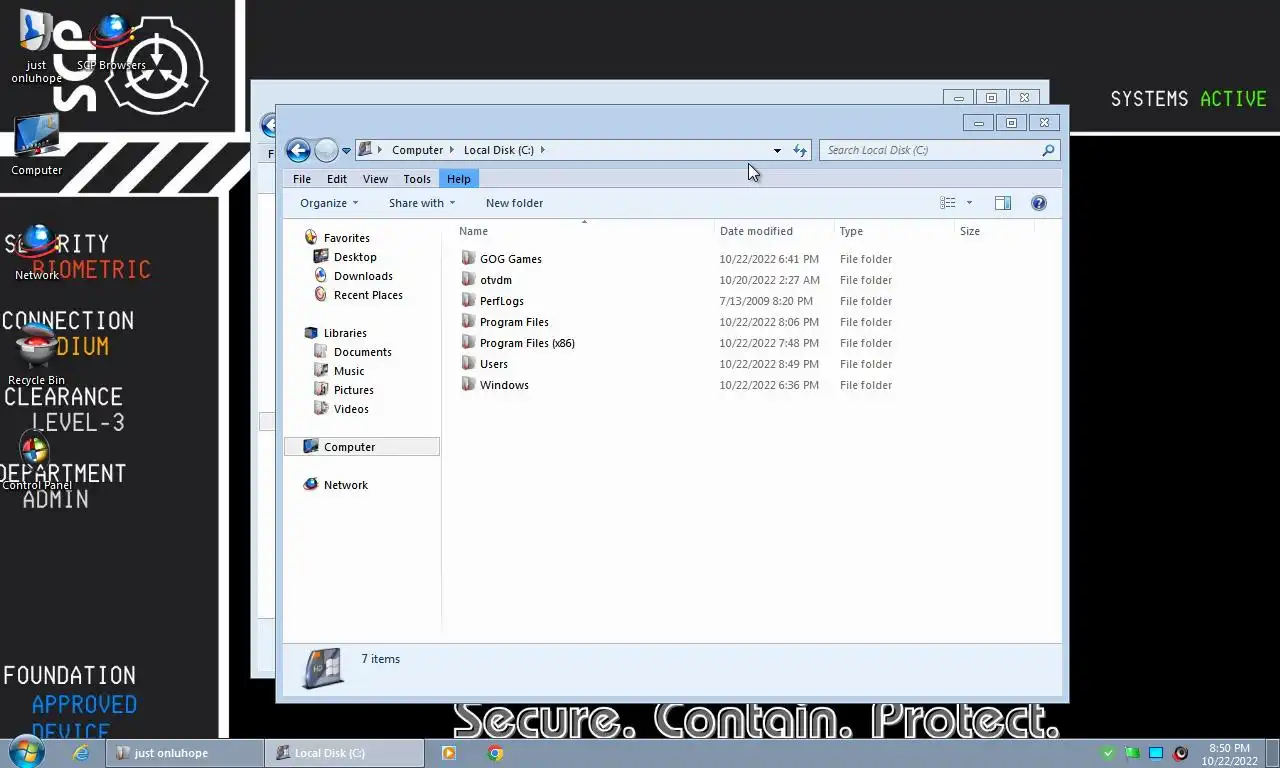Select Libraries in navigation pane

(x=345, y=333)
